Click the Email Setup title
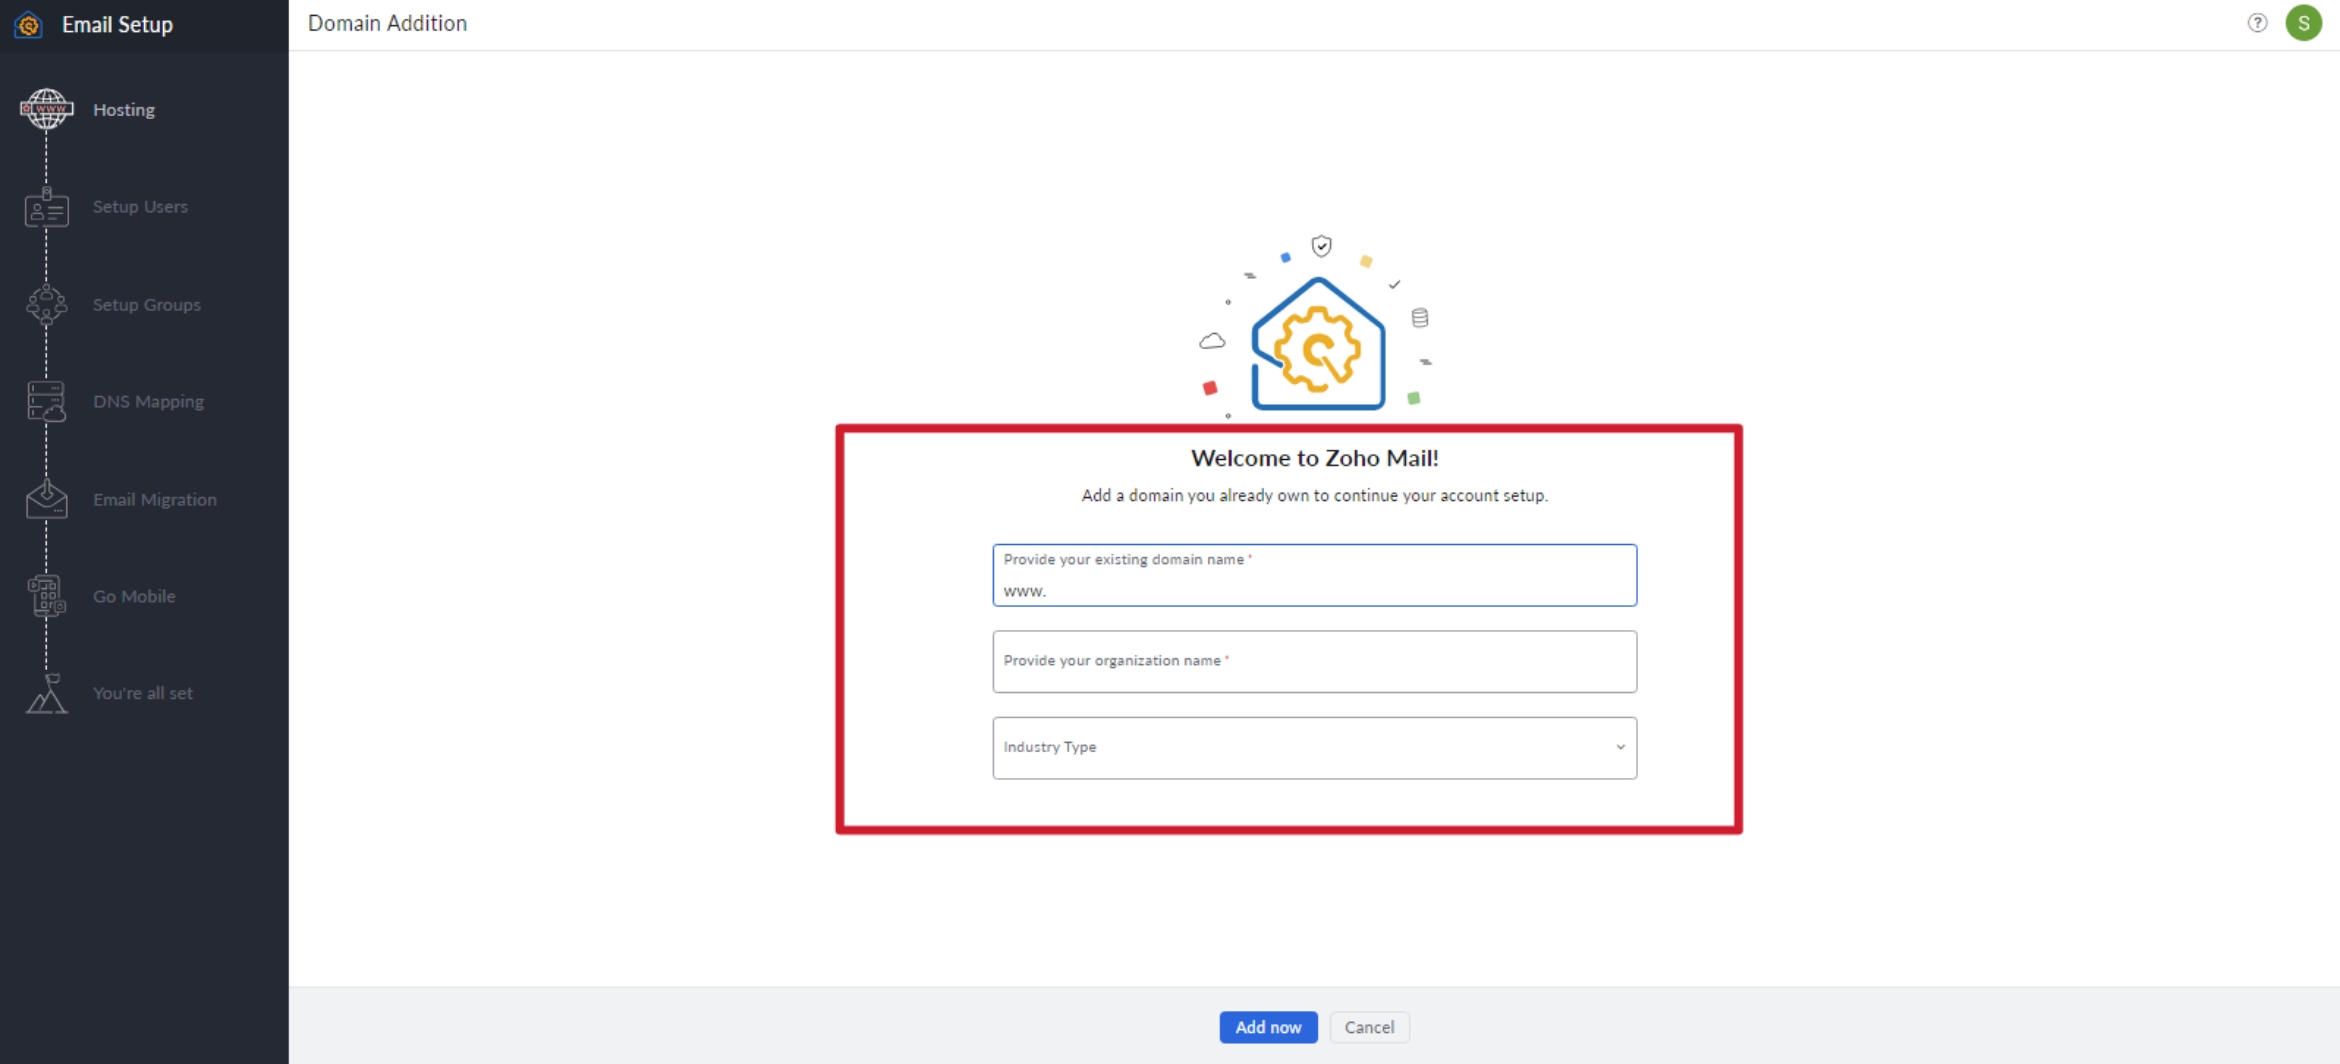This screenshot has width=2340, height=1064. coord(117,25)
